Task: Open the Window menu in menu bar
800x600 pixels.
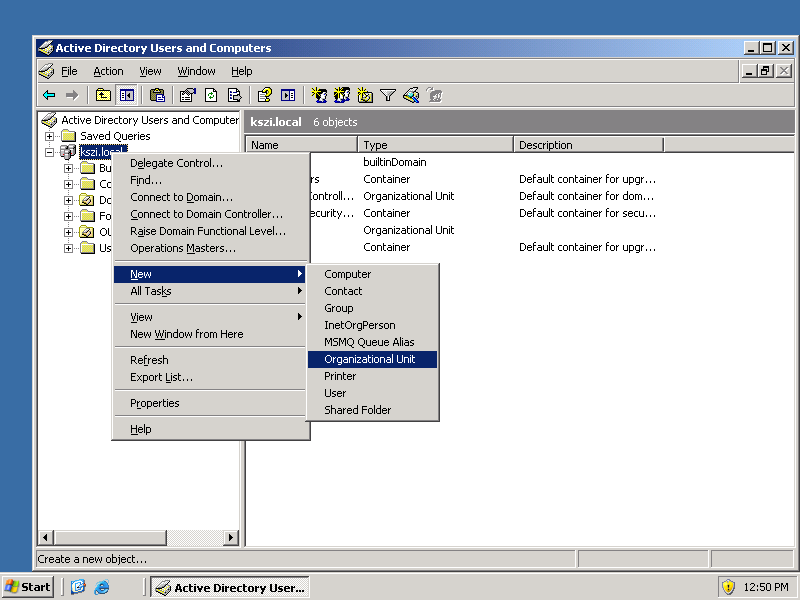Action: (x=196, y=71)
